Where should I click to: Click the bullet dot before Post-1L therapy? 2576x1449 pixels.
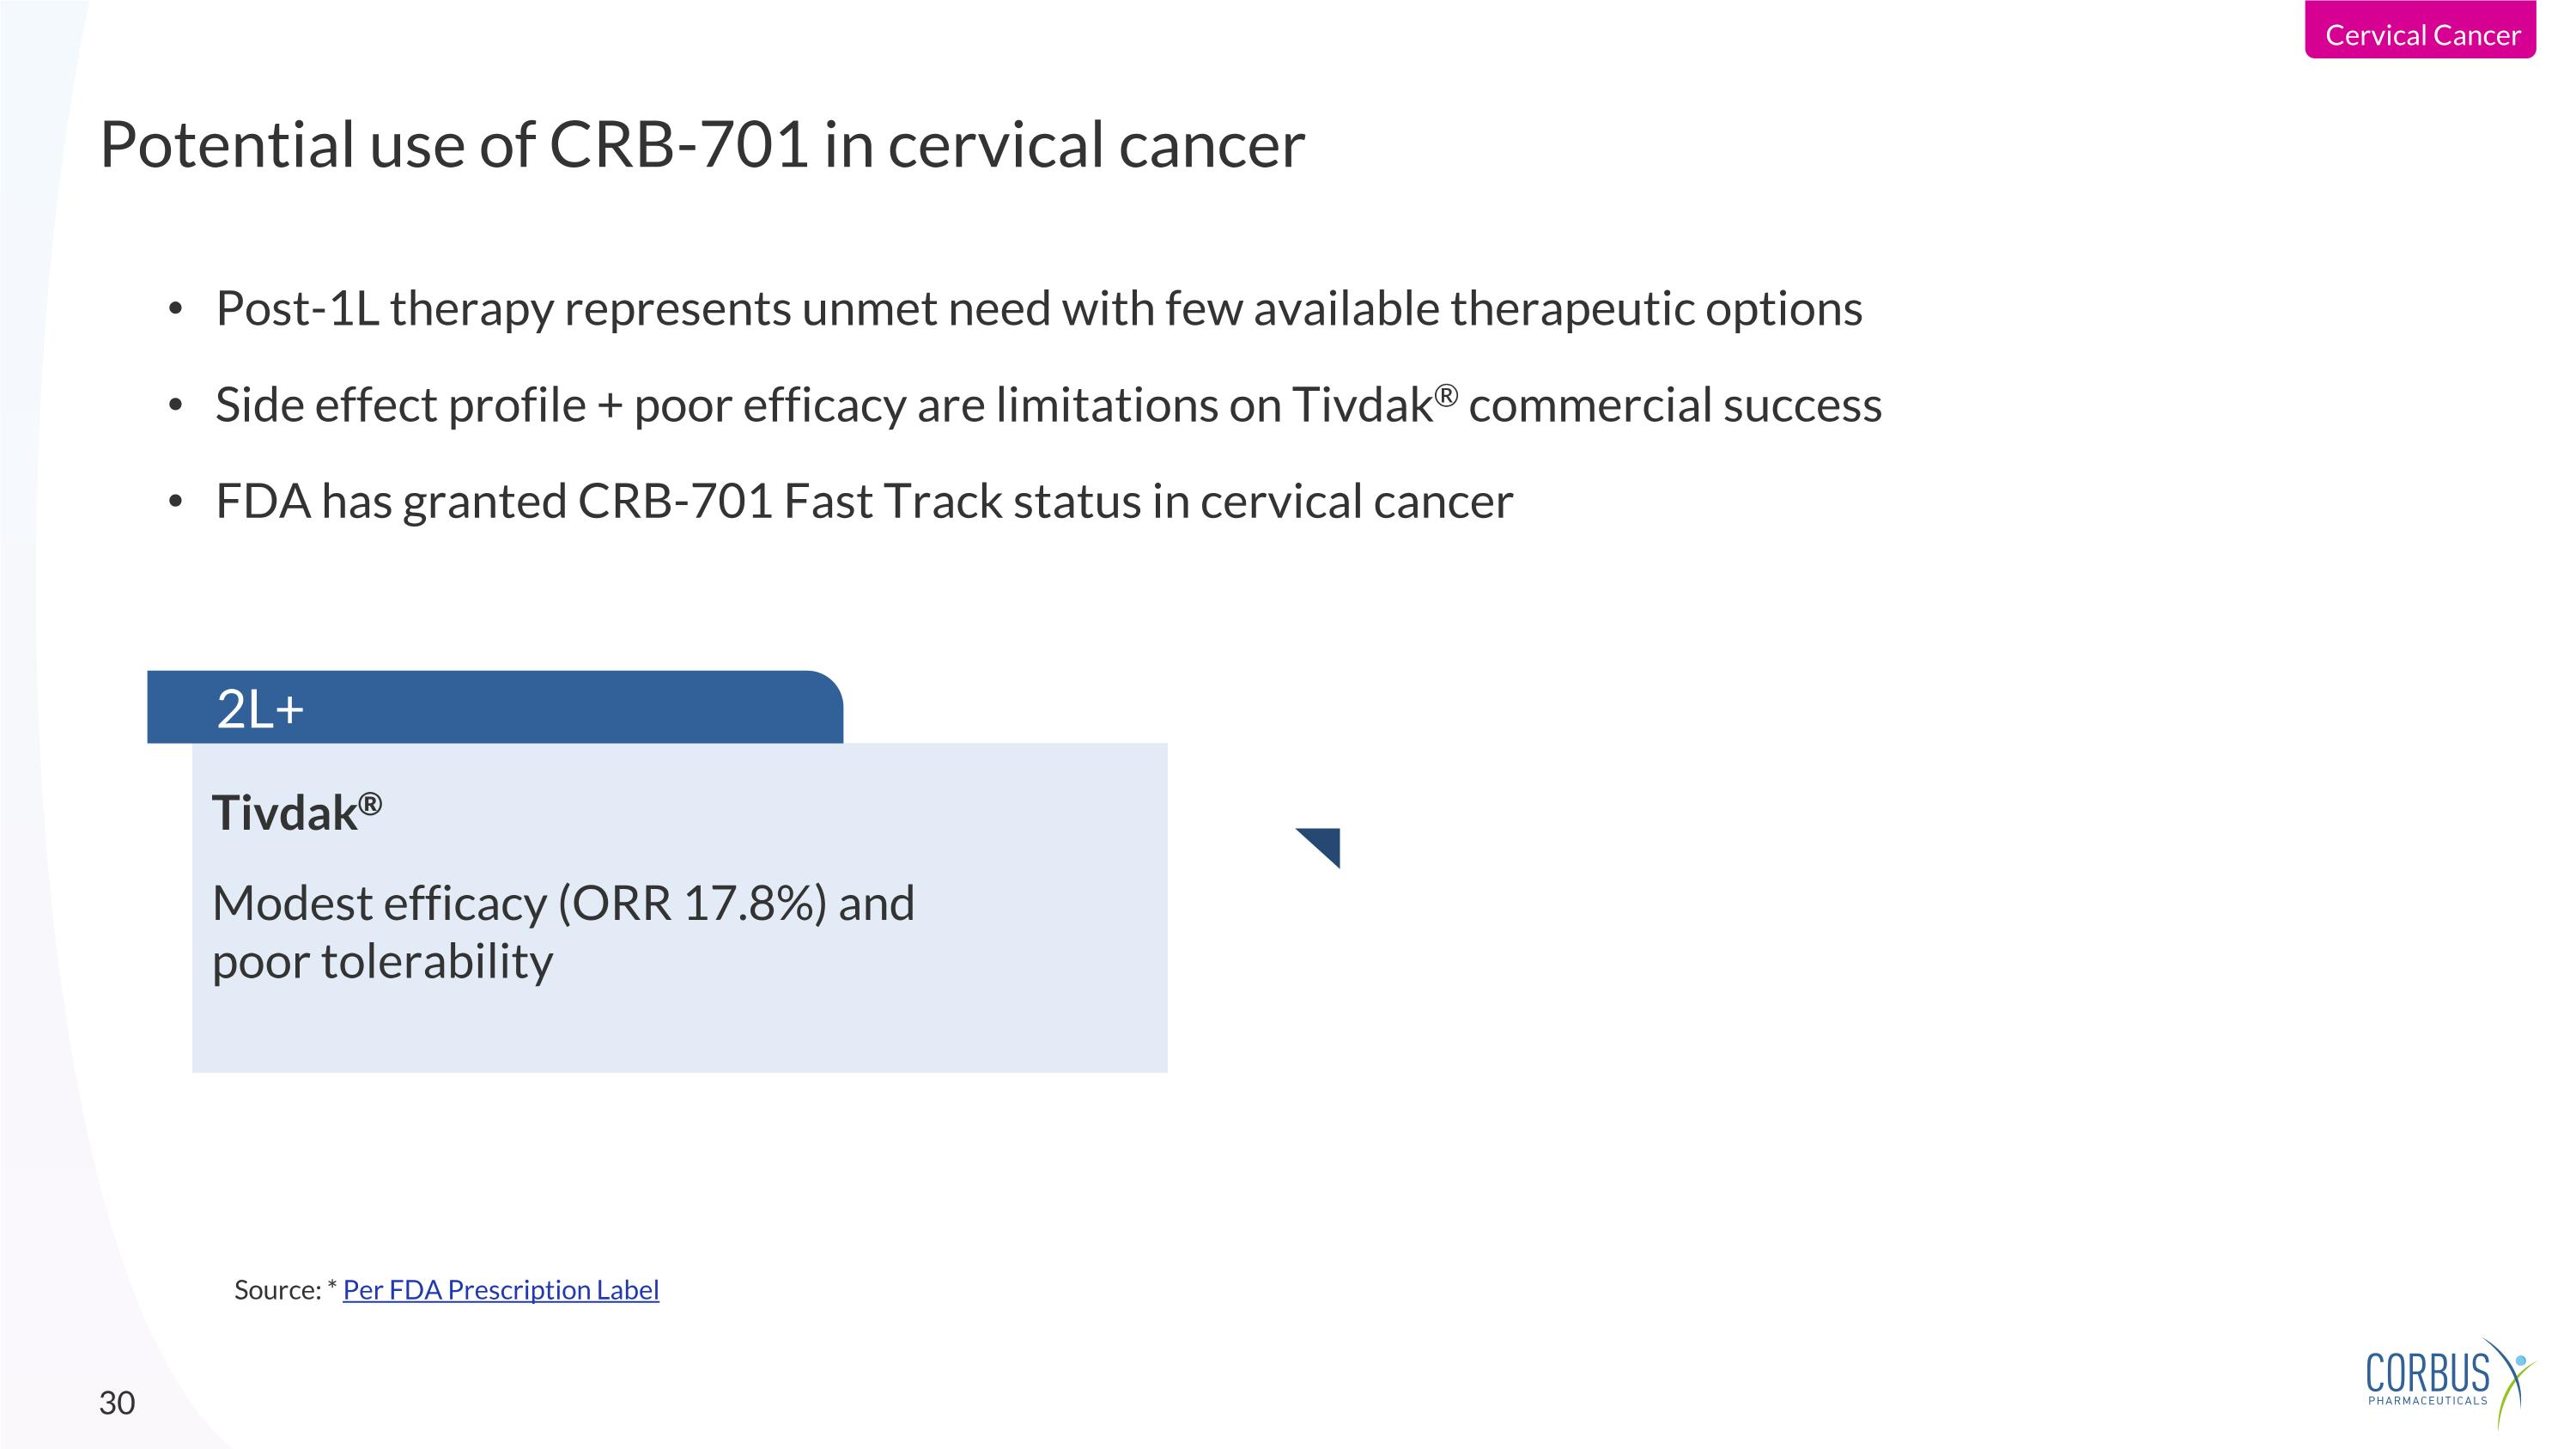tap(176, 309)
